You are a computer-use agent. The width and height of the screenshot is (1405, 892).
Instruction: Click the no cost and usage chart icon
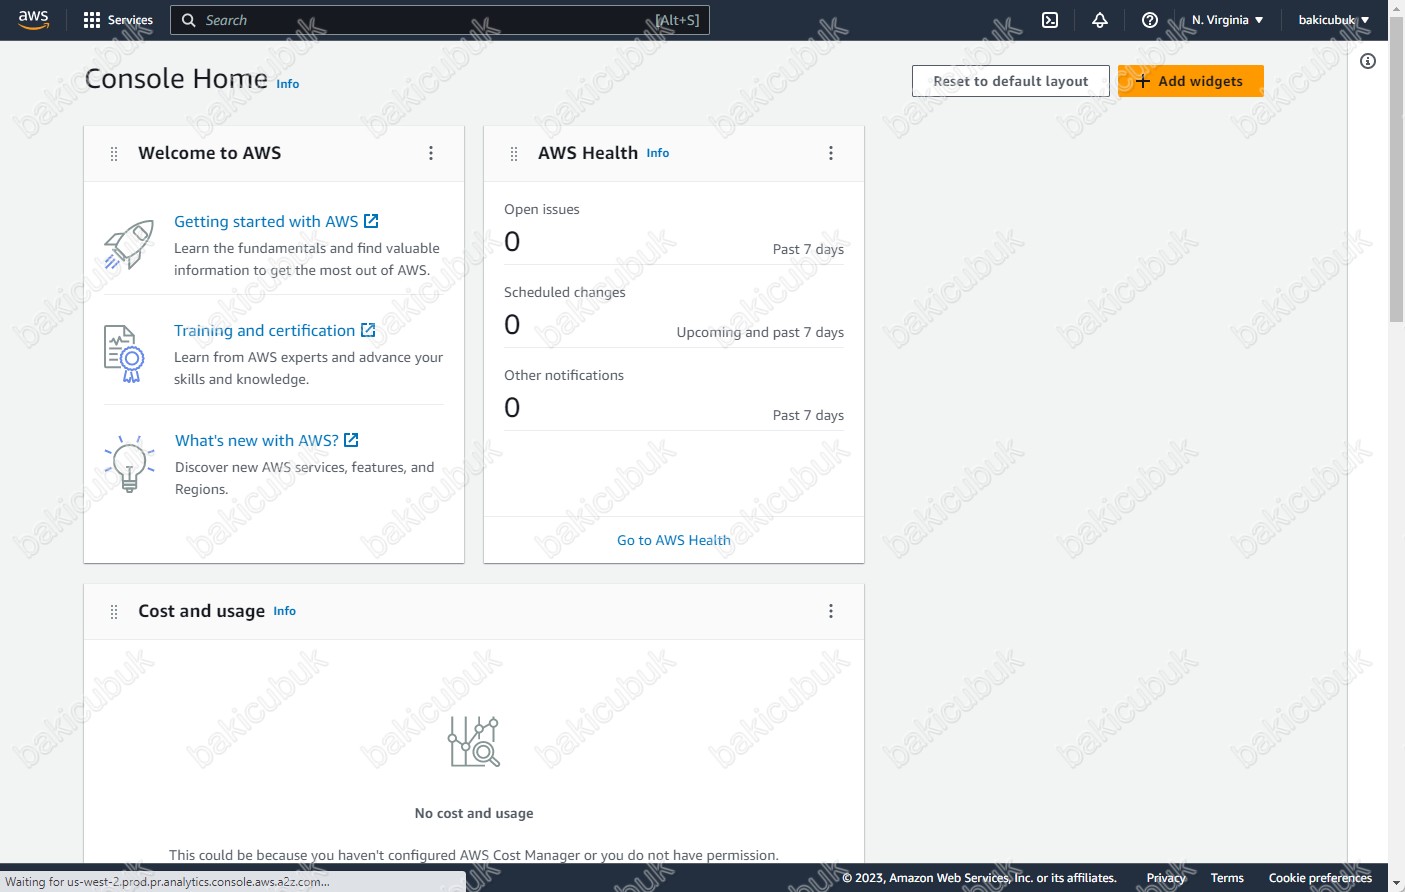click(474, 742)
